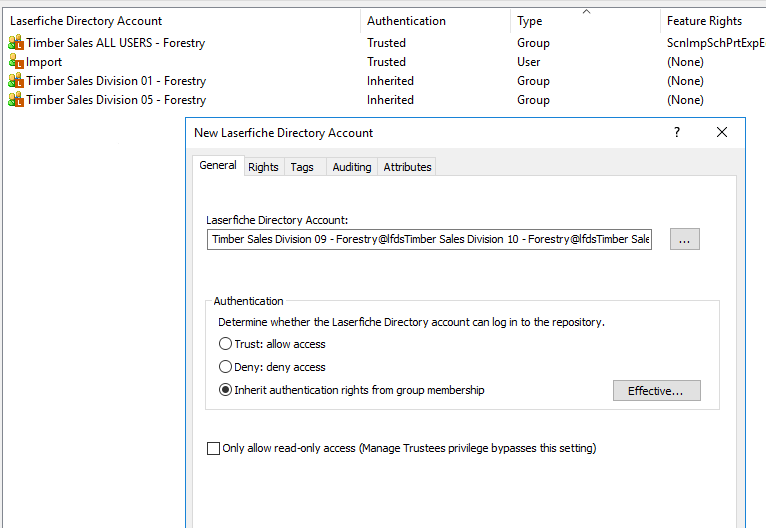Select Inherit authentication rights from group membership
The height and width of the screenshot is (528, 766).
point(225,390)
